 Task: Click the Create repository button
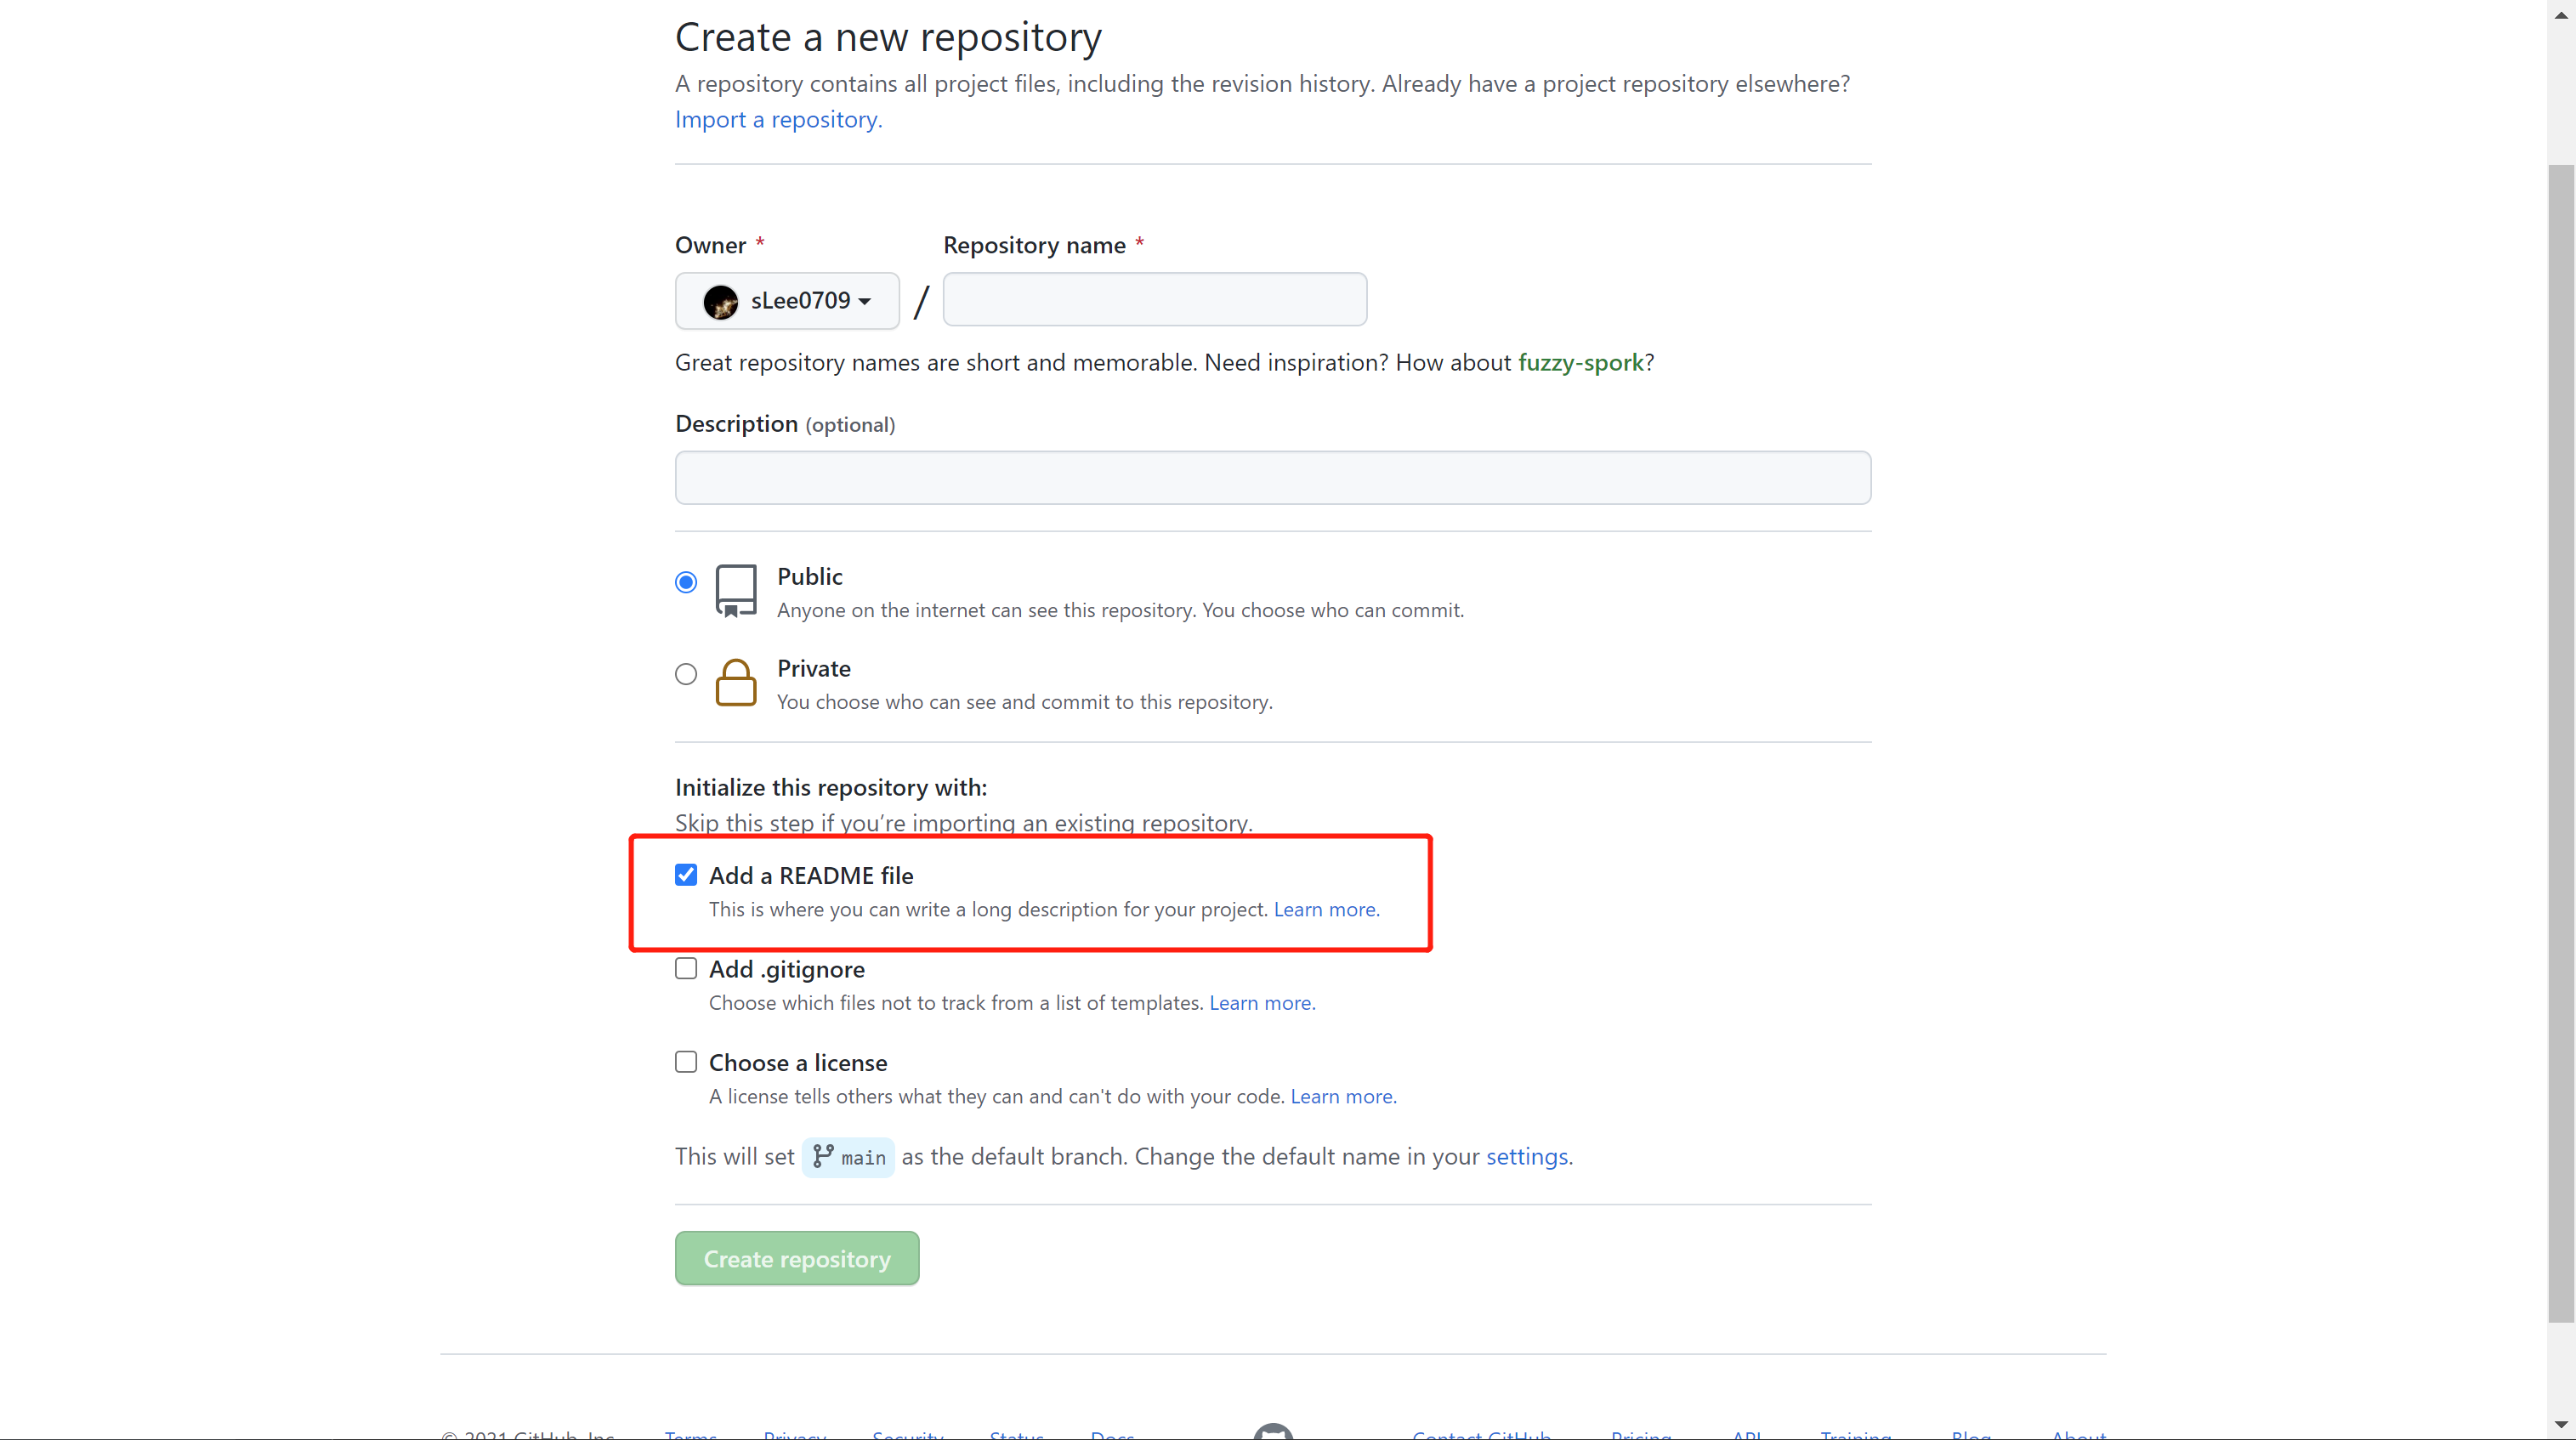tap(797, 1259)
